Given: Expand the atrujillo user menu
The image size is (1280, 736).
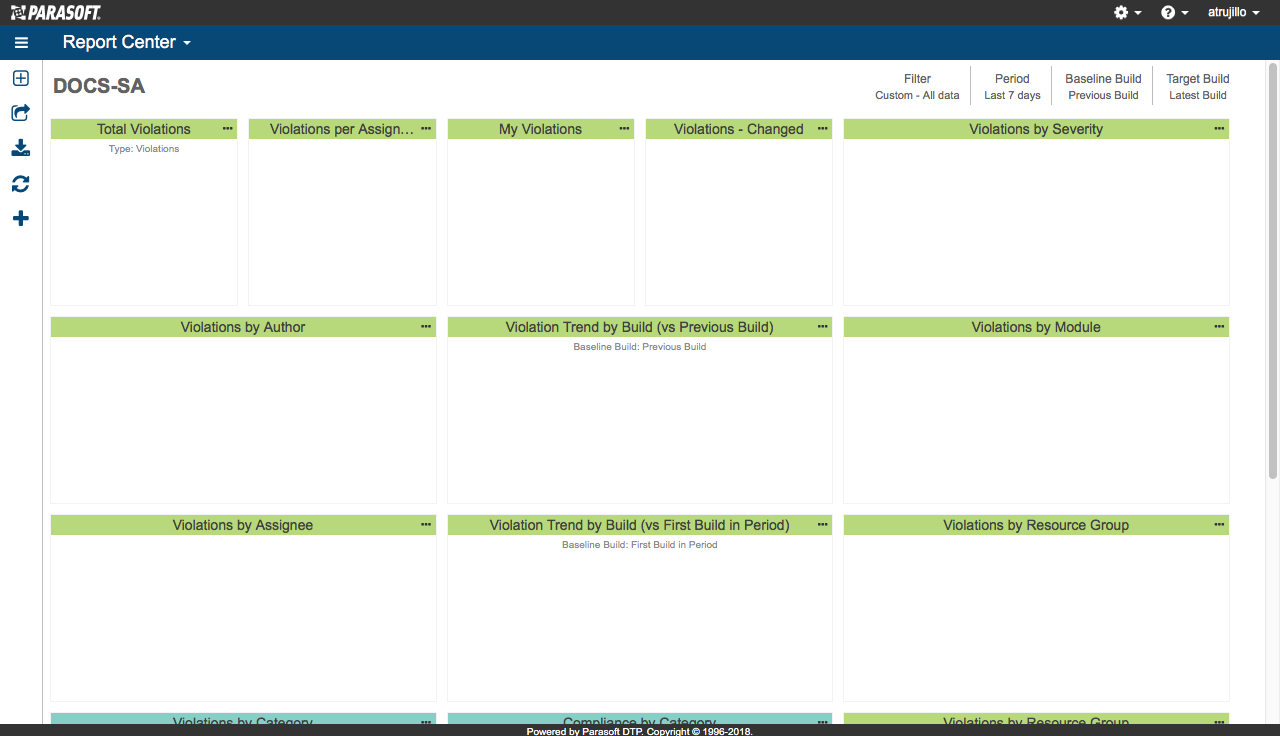Looking at the screenshot, I should (1233, 12).
